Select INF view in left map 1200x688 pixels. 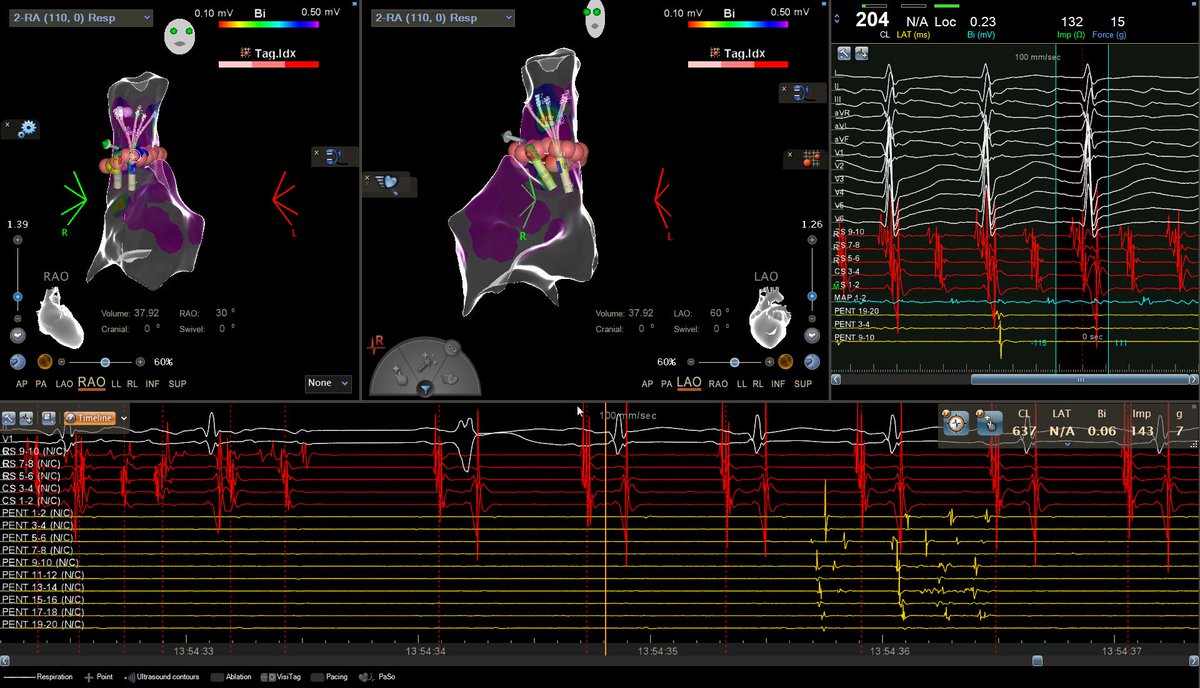tap(152, 383)
